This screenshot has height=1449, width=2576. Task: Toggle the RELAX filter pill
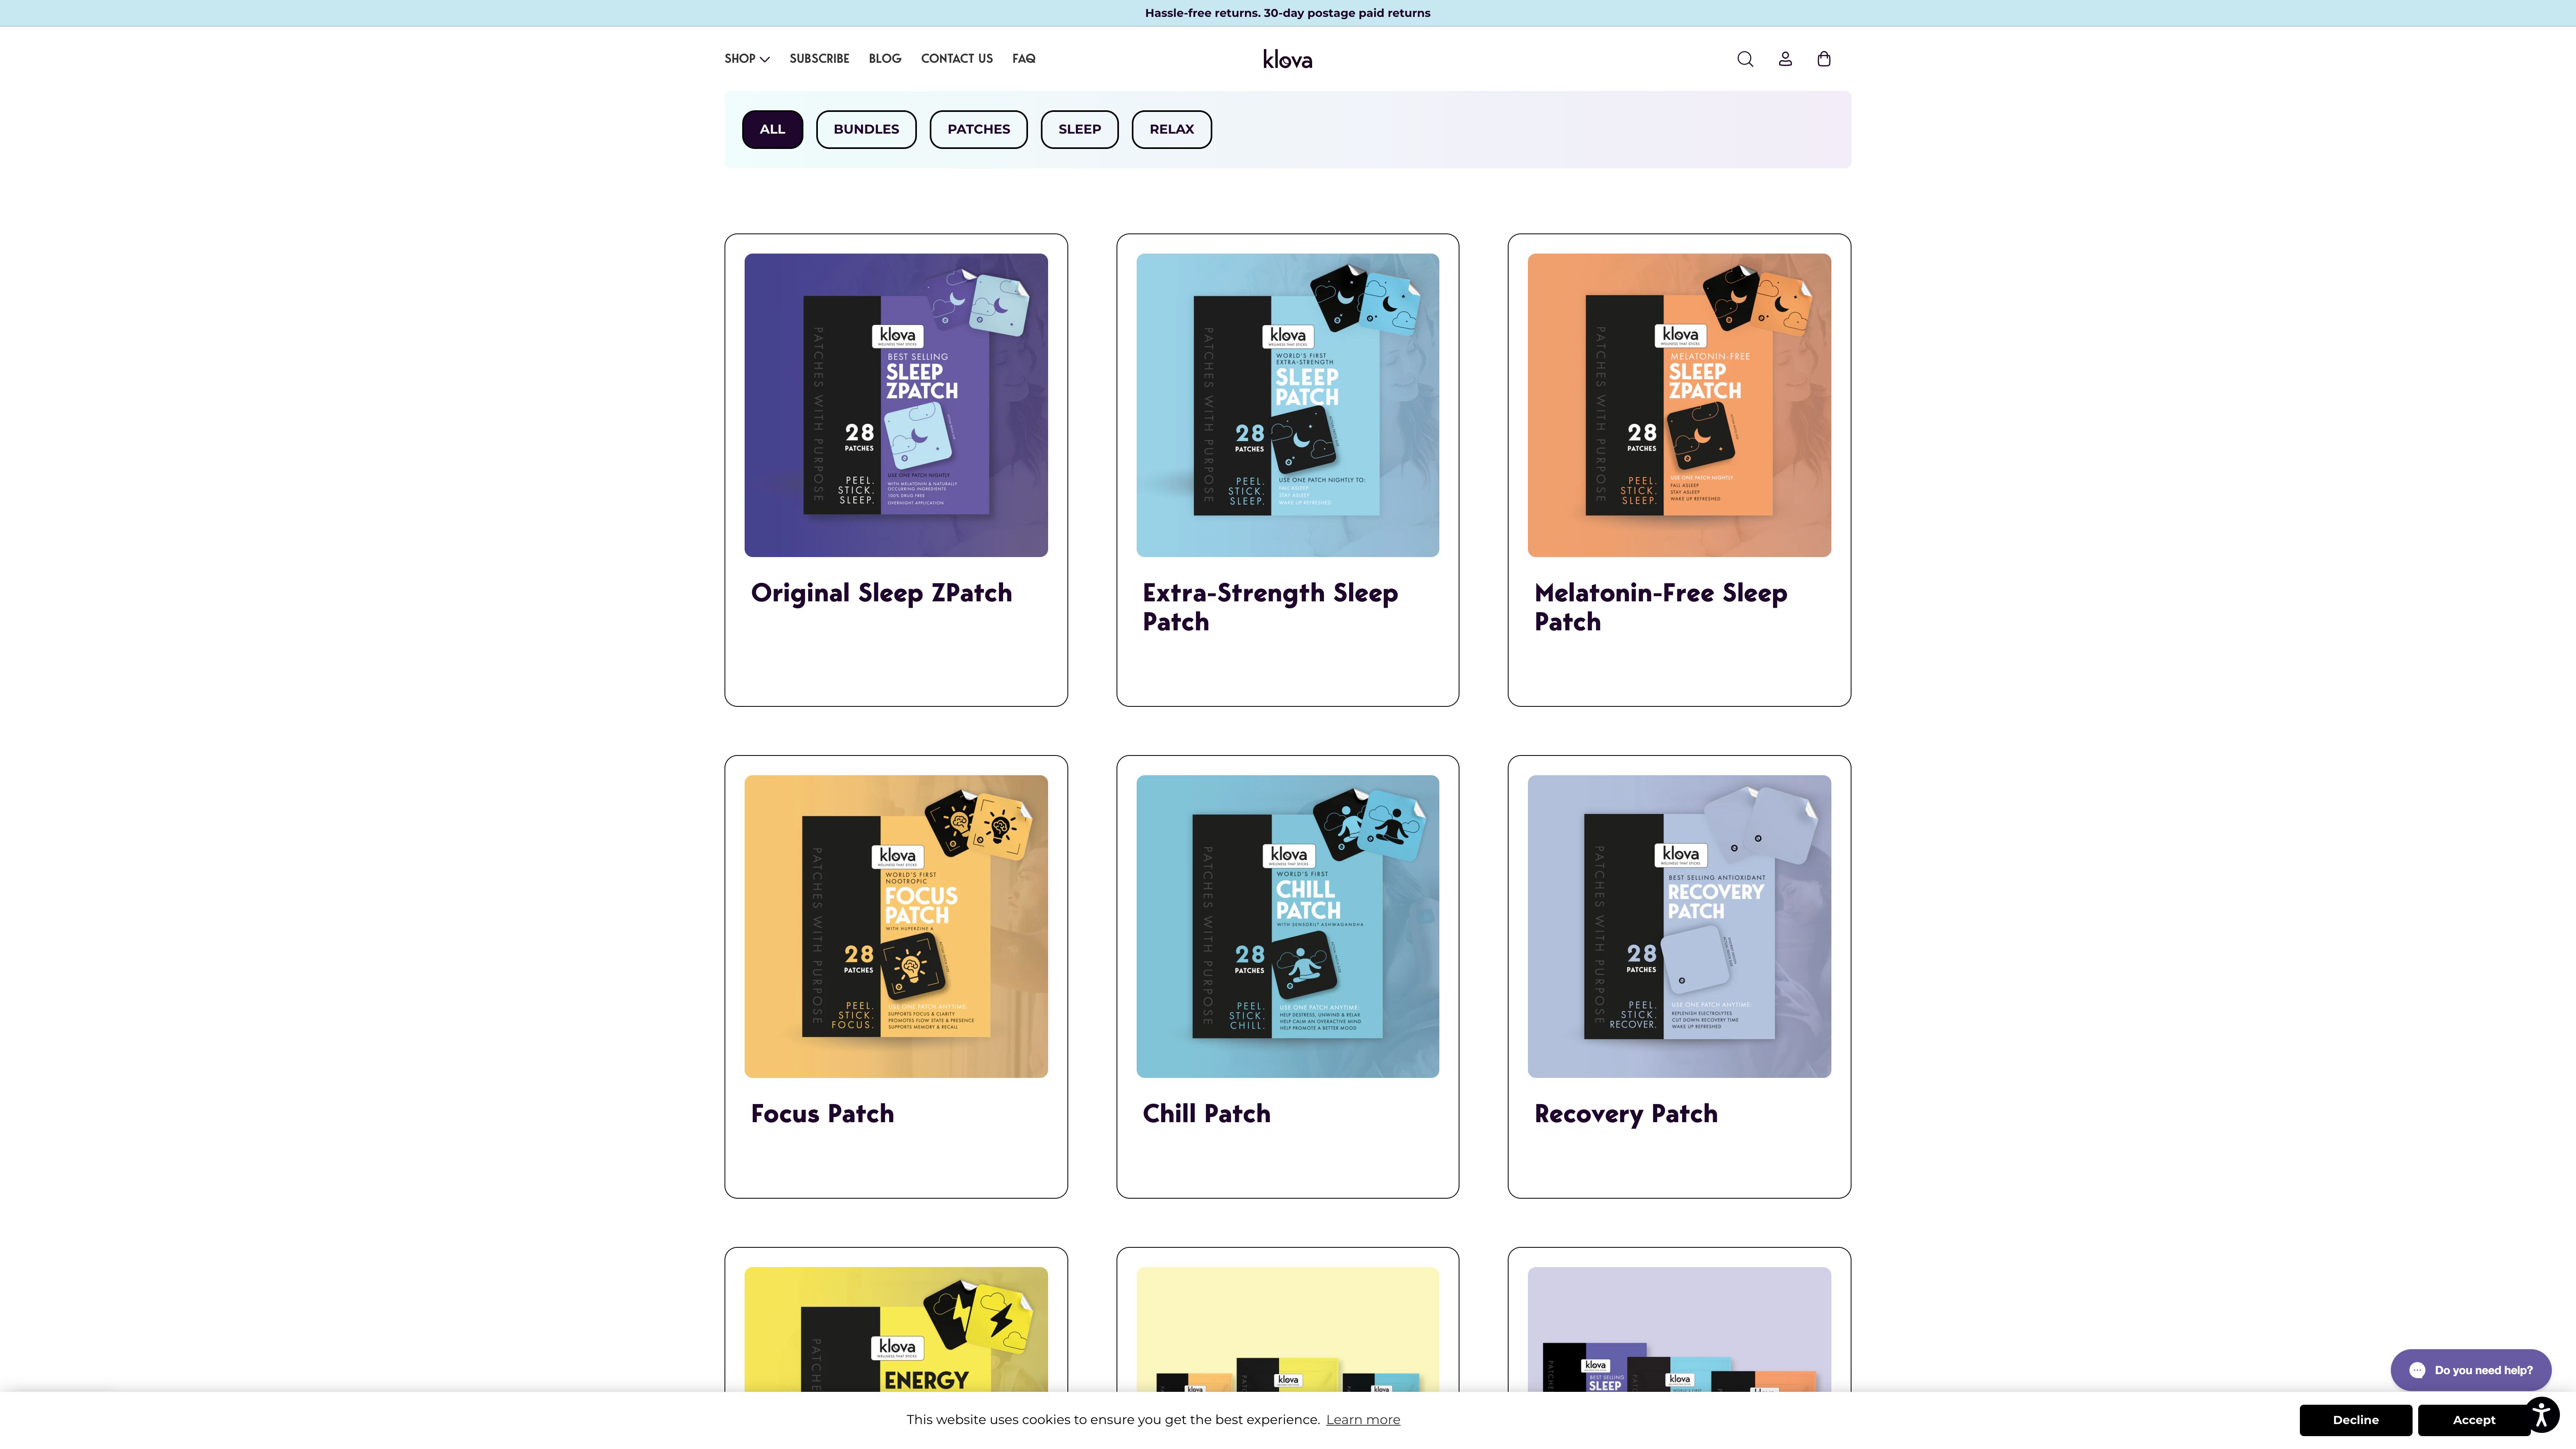pos(1171,128)
